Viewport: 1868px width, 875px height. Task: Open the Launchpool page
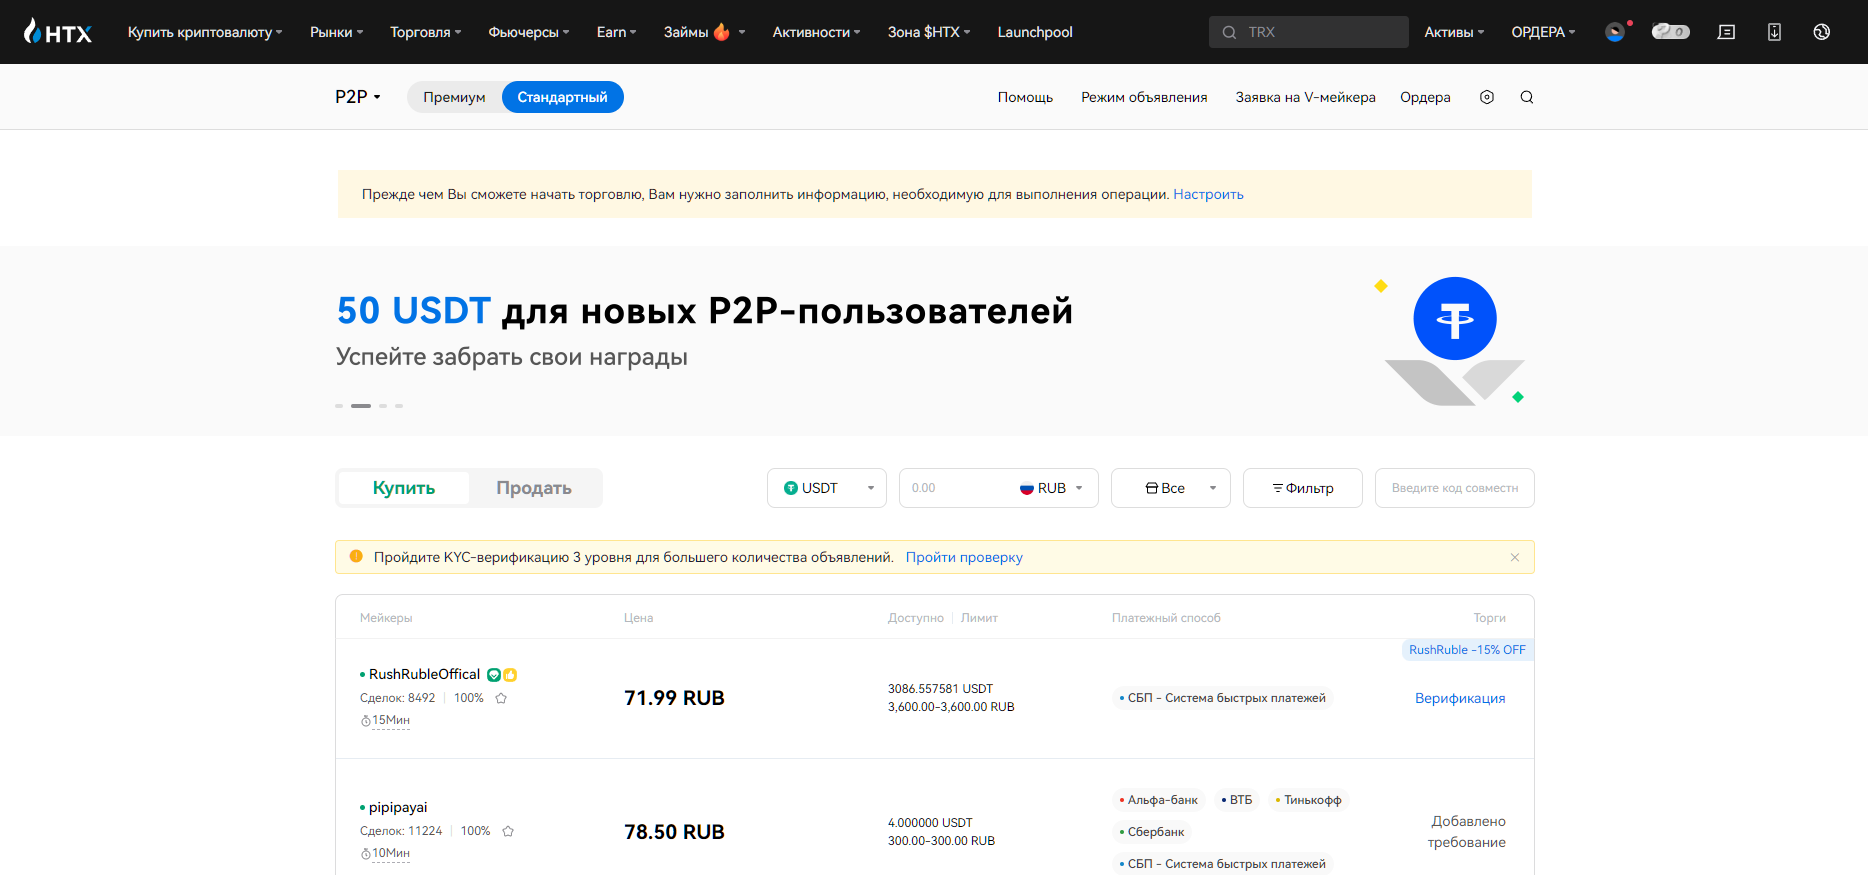click(x=1035, y=32)
